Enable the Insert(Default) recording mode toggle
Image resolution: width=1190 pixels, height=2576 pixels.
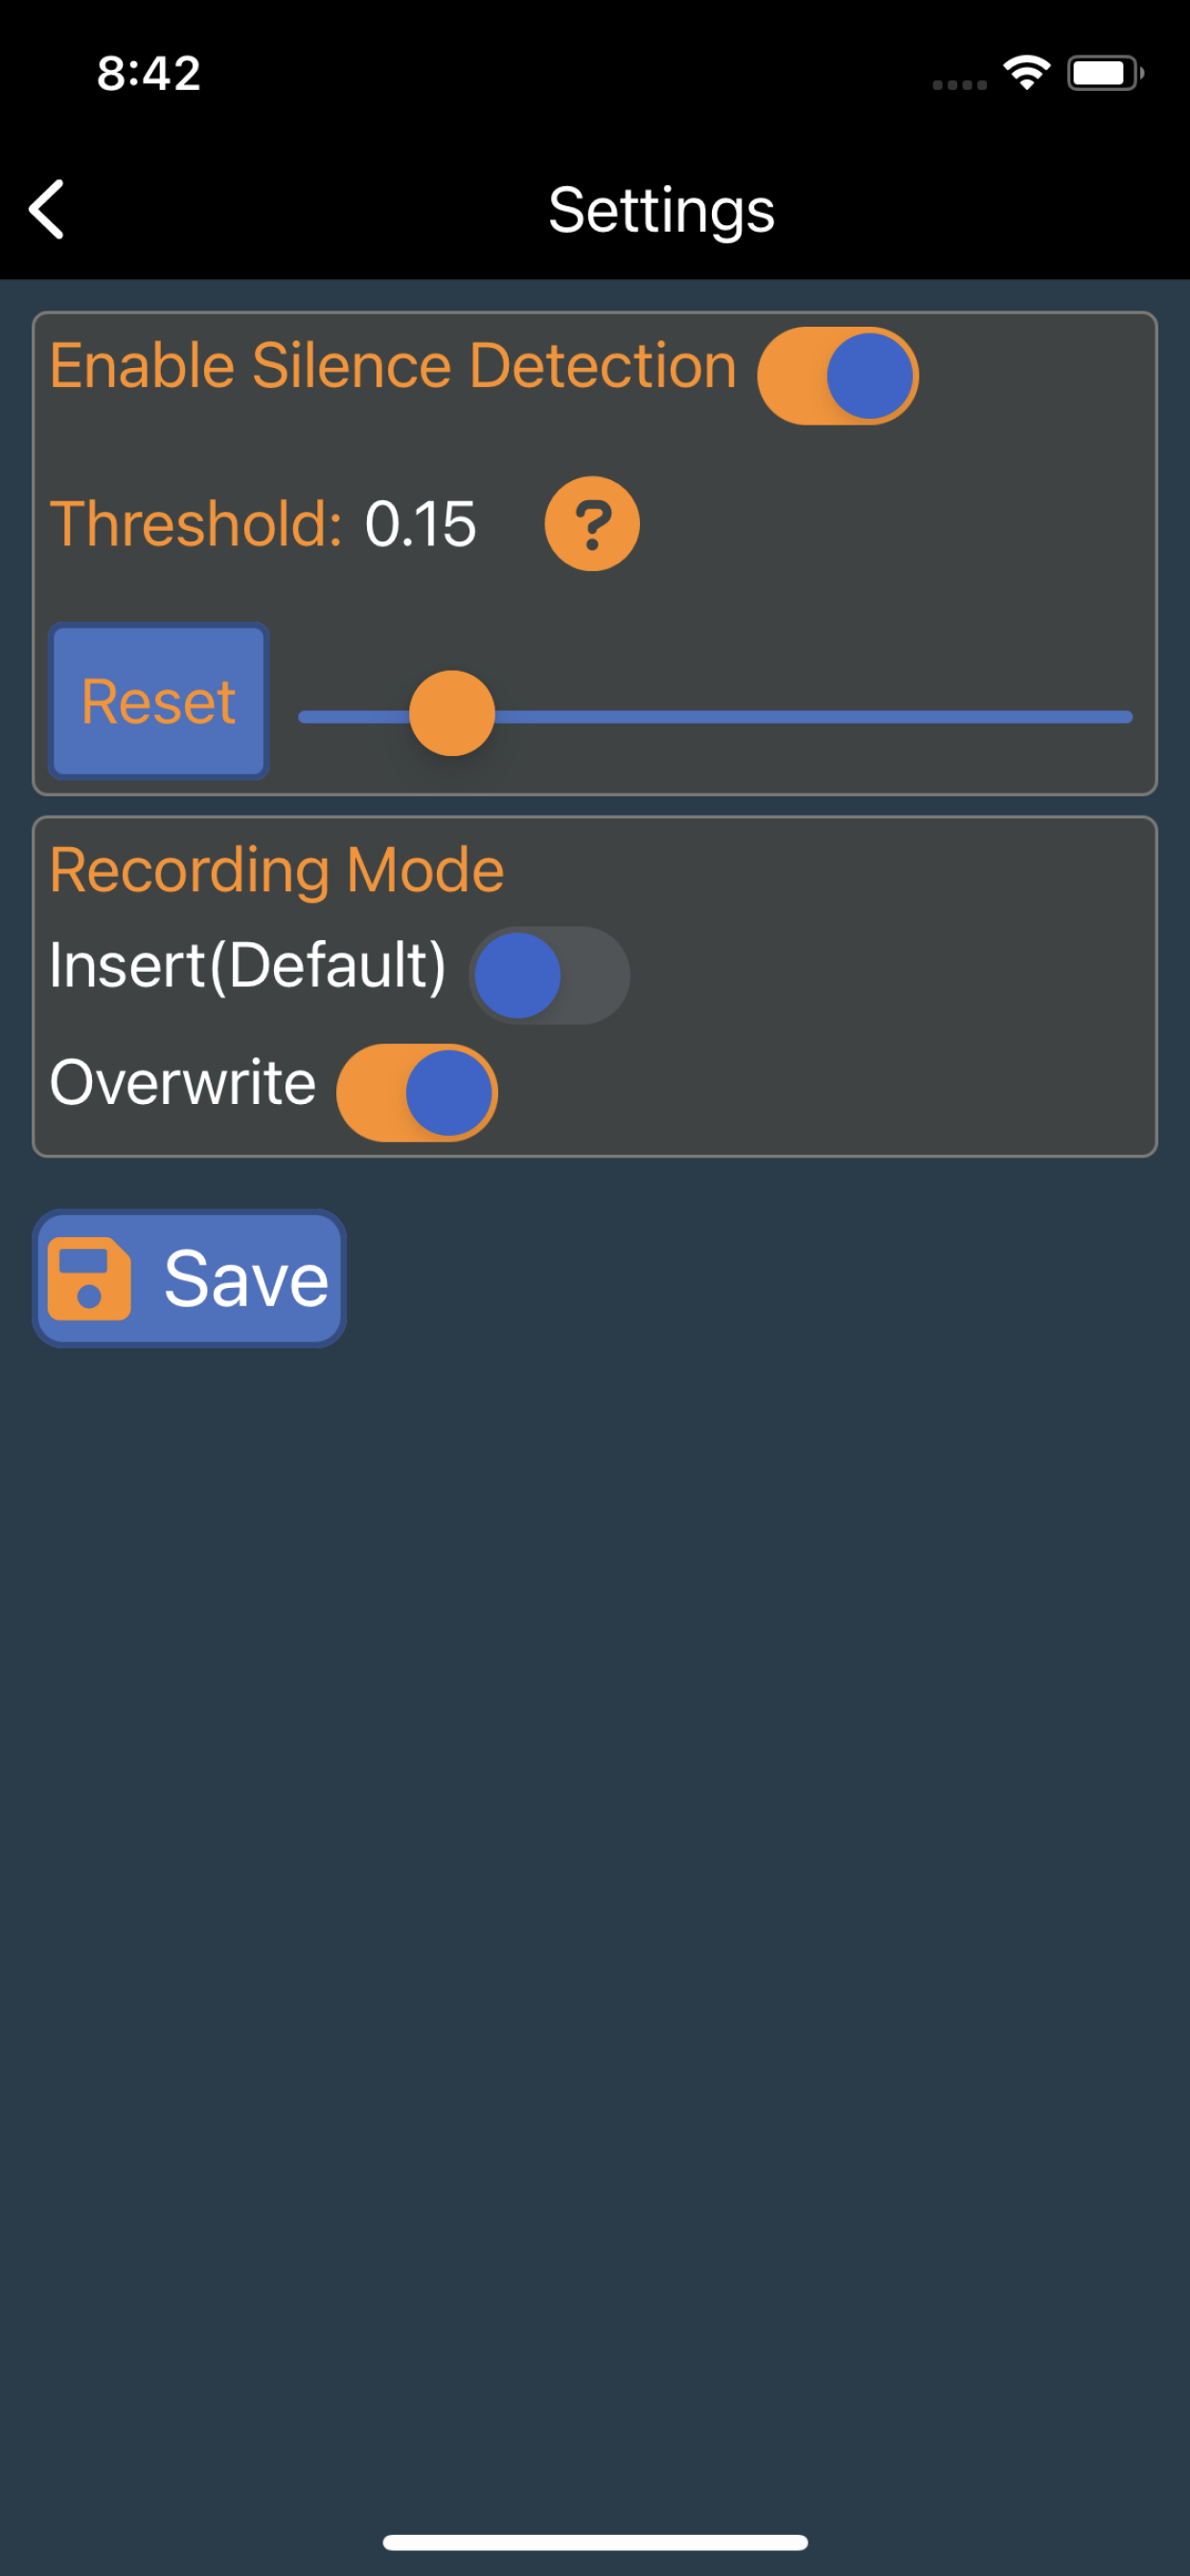(549, 975)
